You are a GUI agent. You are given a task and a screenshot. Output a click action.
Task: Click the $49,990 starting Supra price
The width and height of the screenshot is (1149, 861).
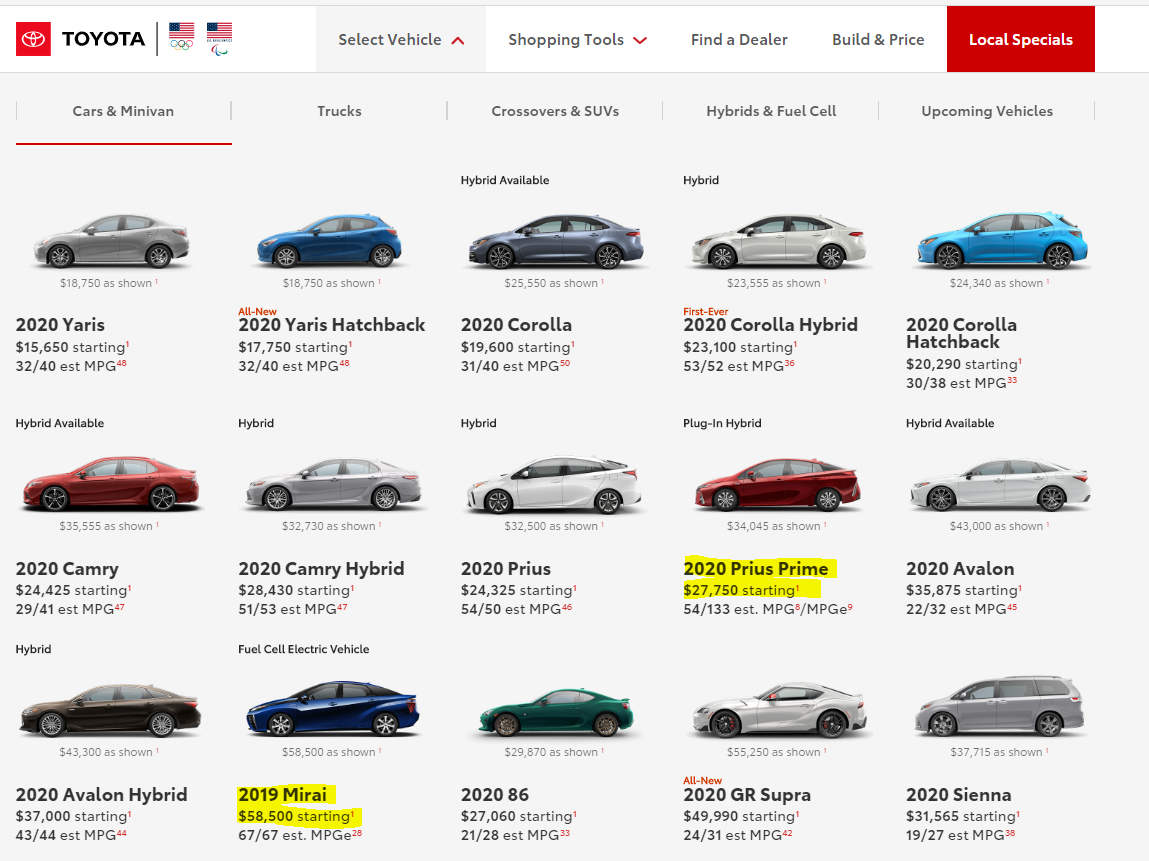click(741, 816)
